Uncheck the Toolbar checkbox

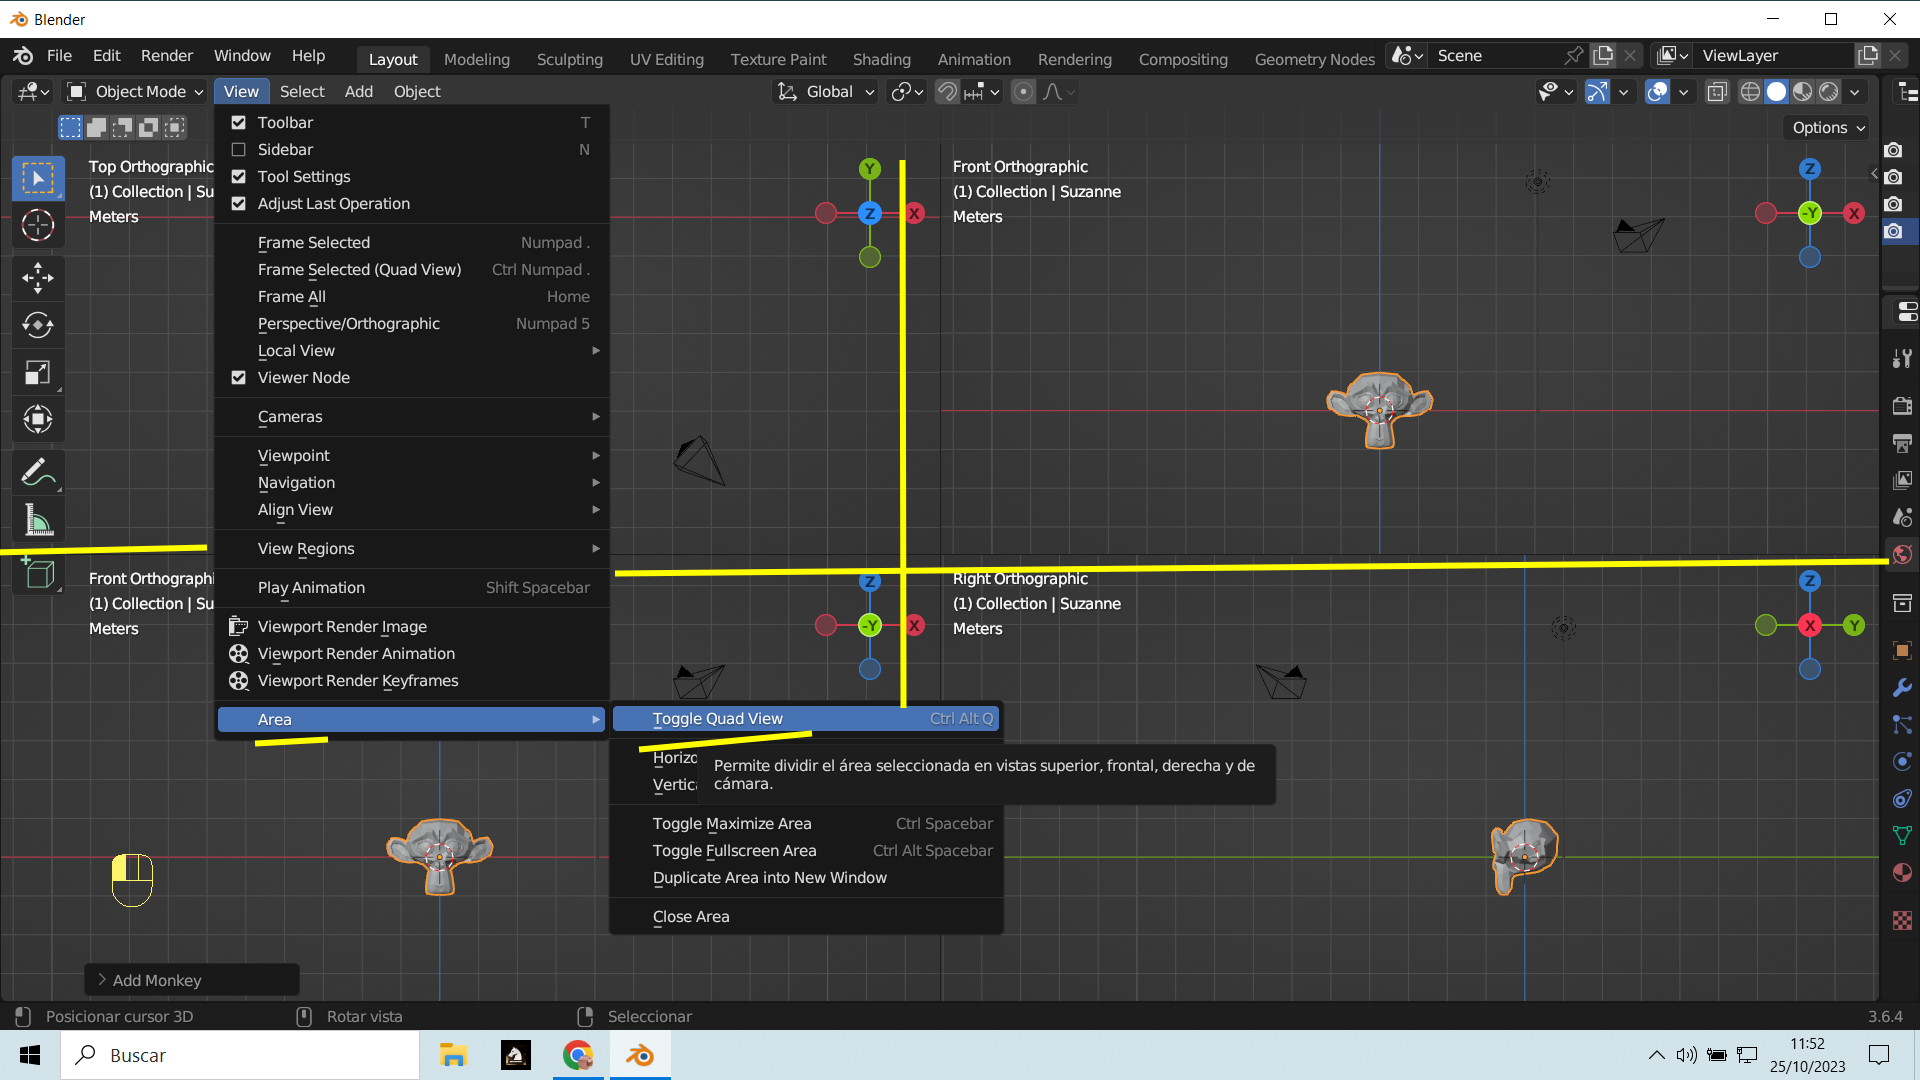[x=239, y=123]
